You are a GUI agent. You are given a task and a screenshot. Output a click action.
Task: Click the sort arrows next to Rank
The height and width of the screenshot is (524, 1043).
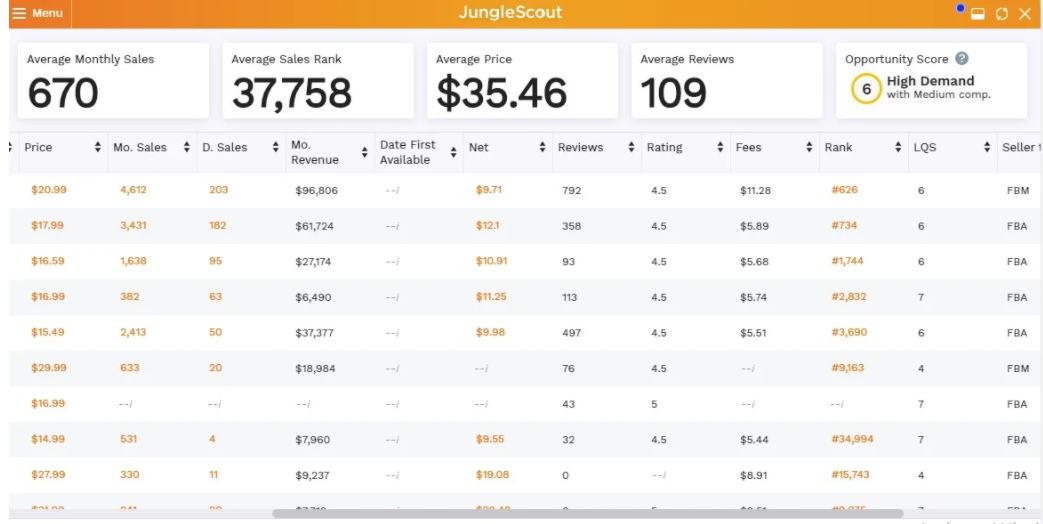click(x=898, y=148)
